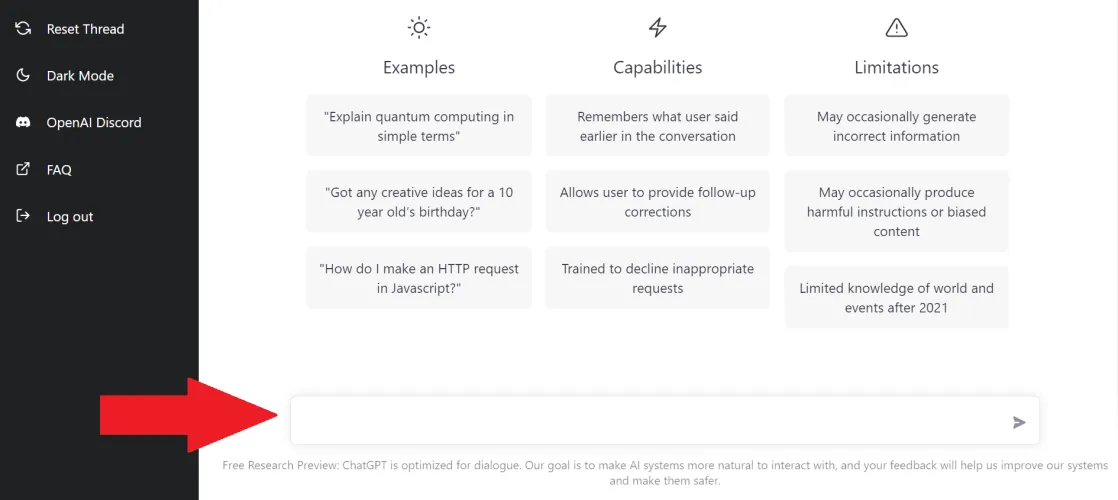Select Reset Thread in the sidebar
This screenshot has height=500, width=1118.
coord(85,29)
